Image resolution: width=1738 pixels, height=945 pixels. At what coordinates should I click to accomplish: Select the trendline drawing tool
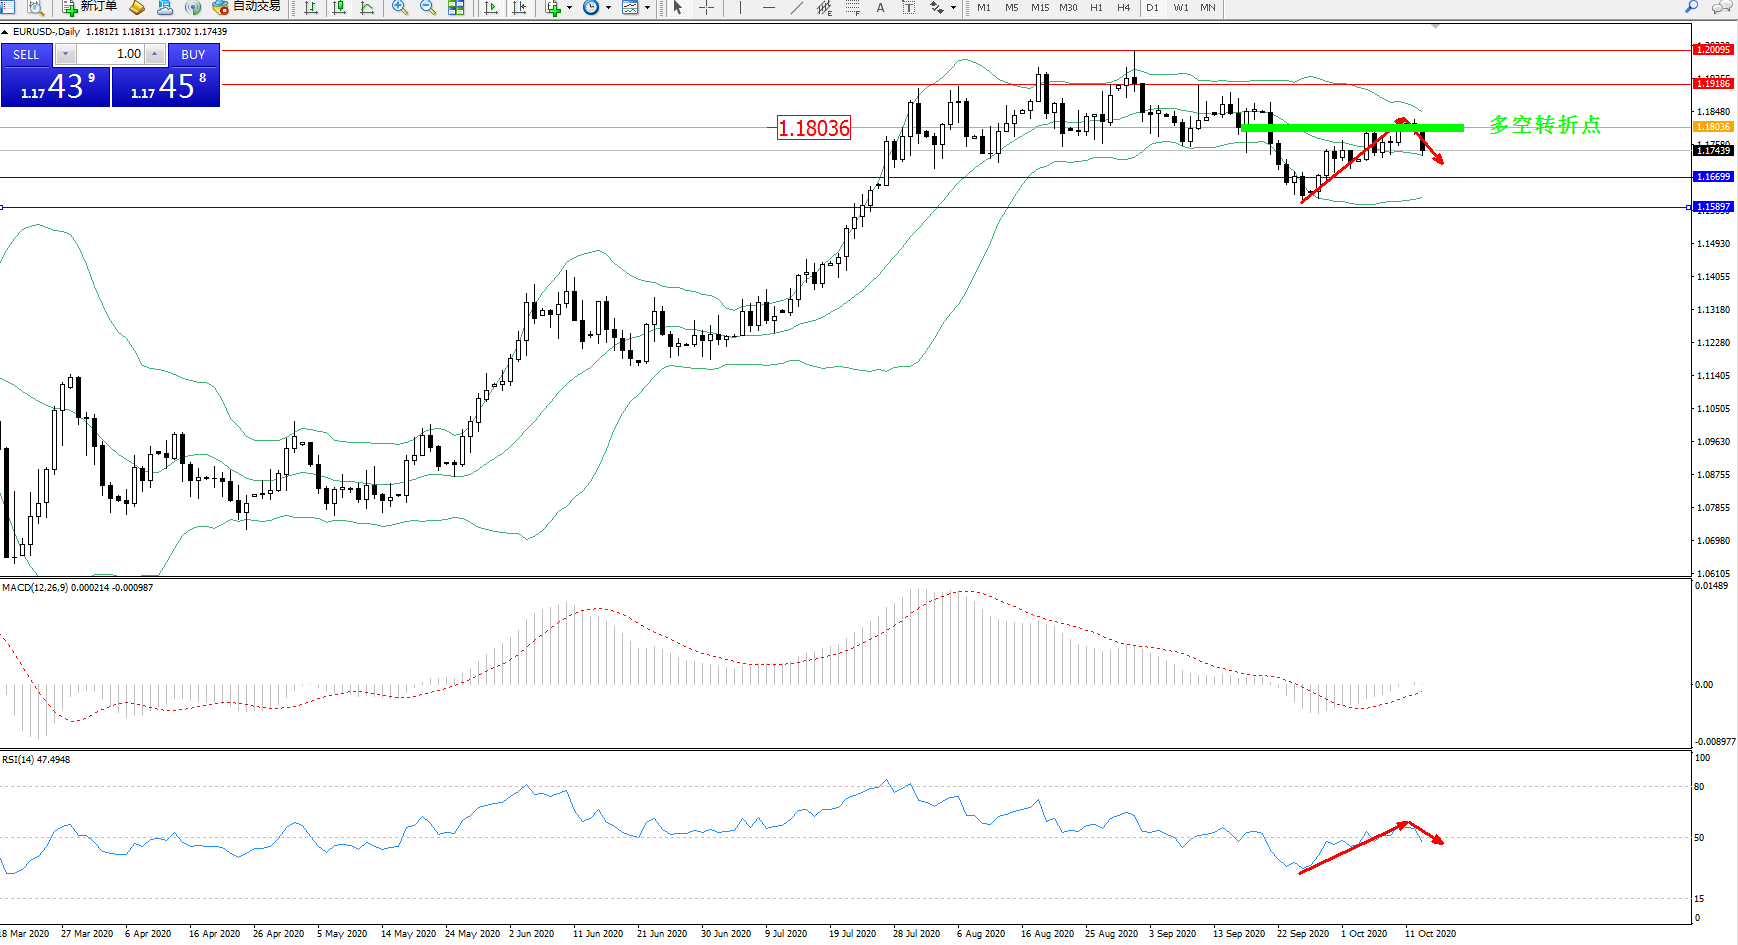pyautogui.click(x=796, y=8)
